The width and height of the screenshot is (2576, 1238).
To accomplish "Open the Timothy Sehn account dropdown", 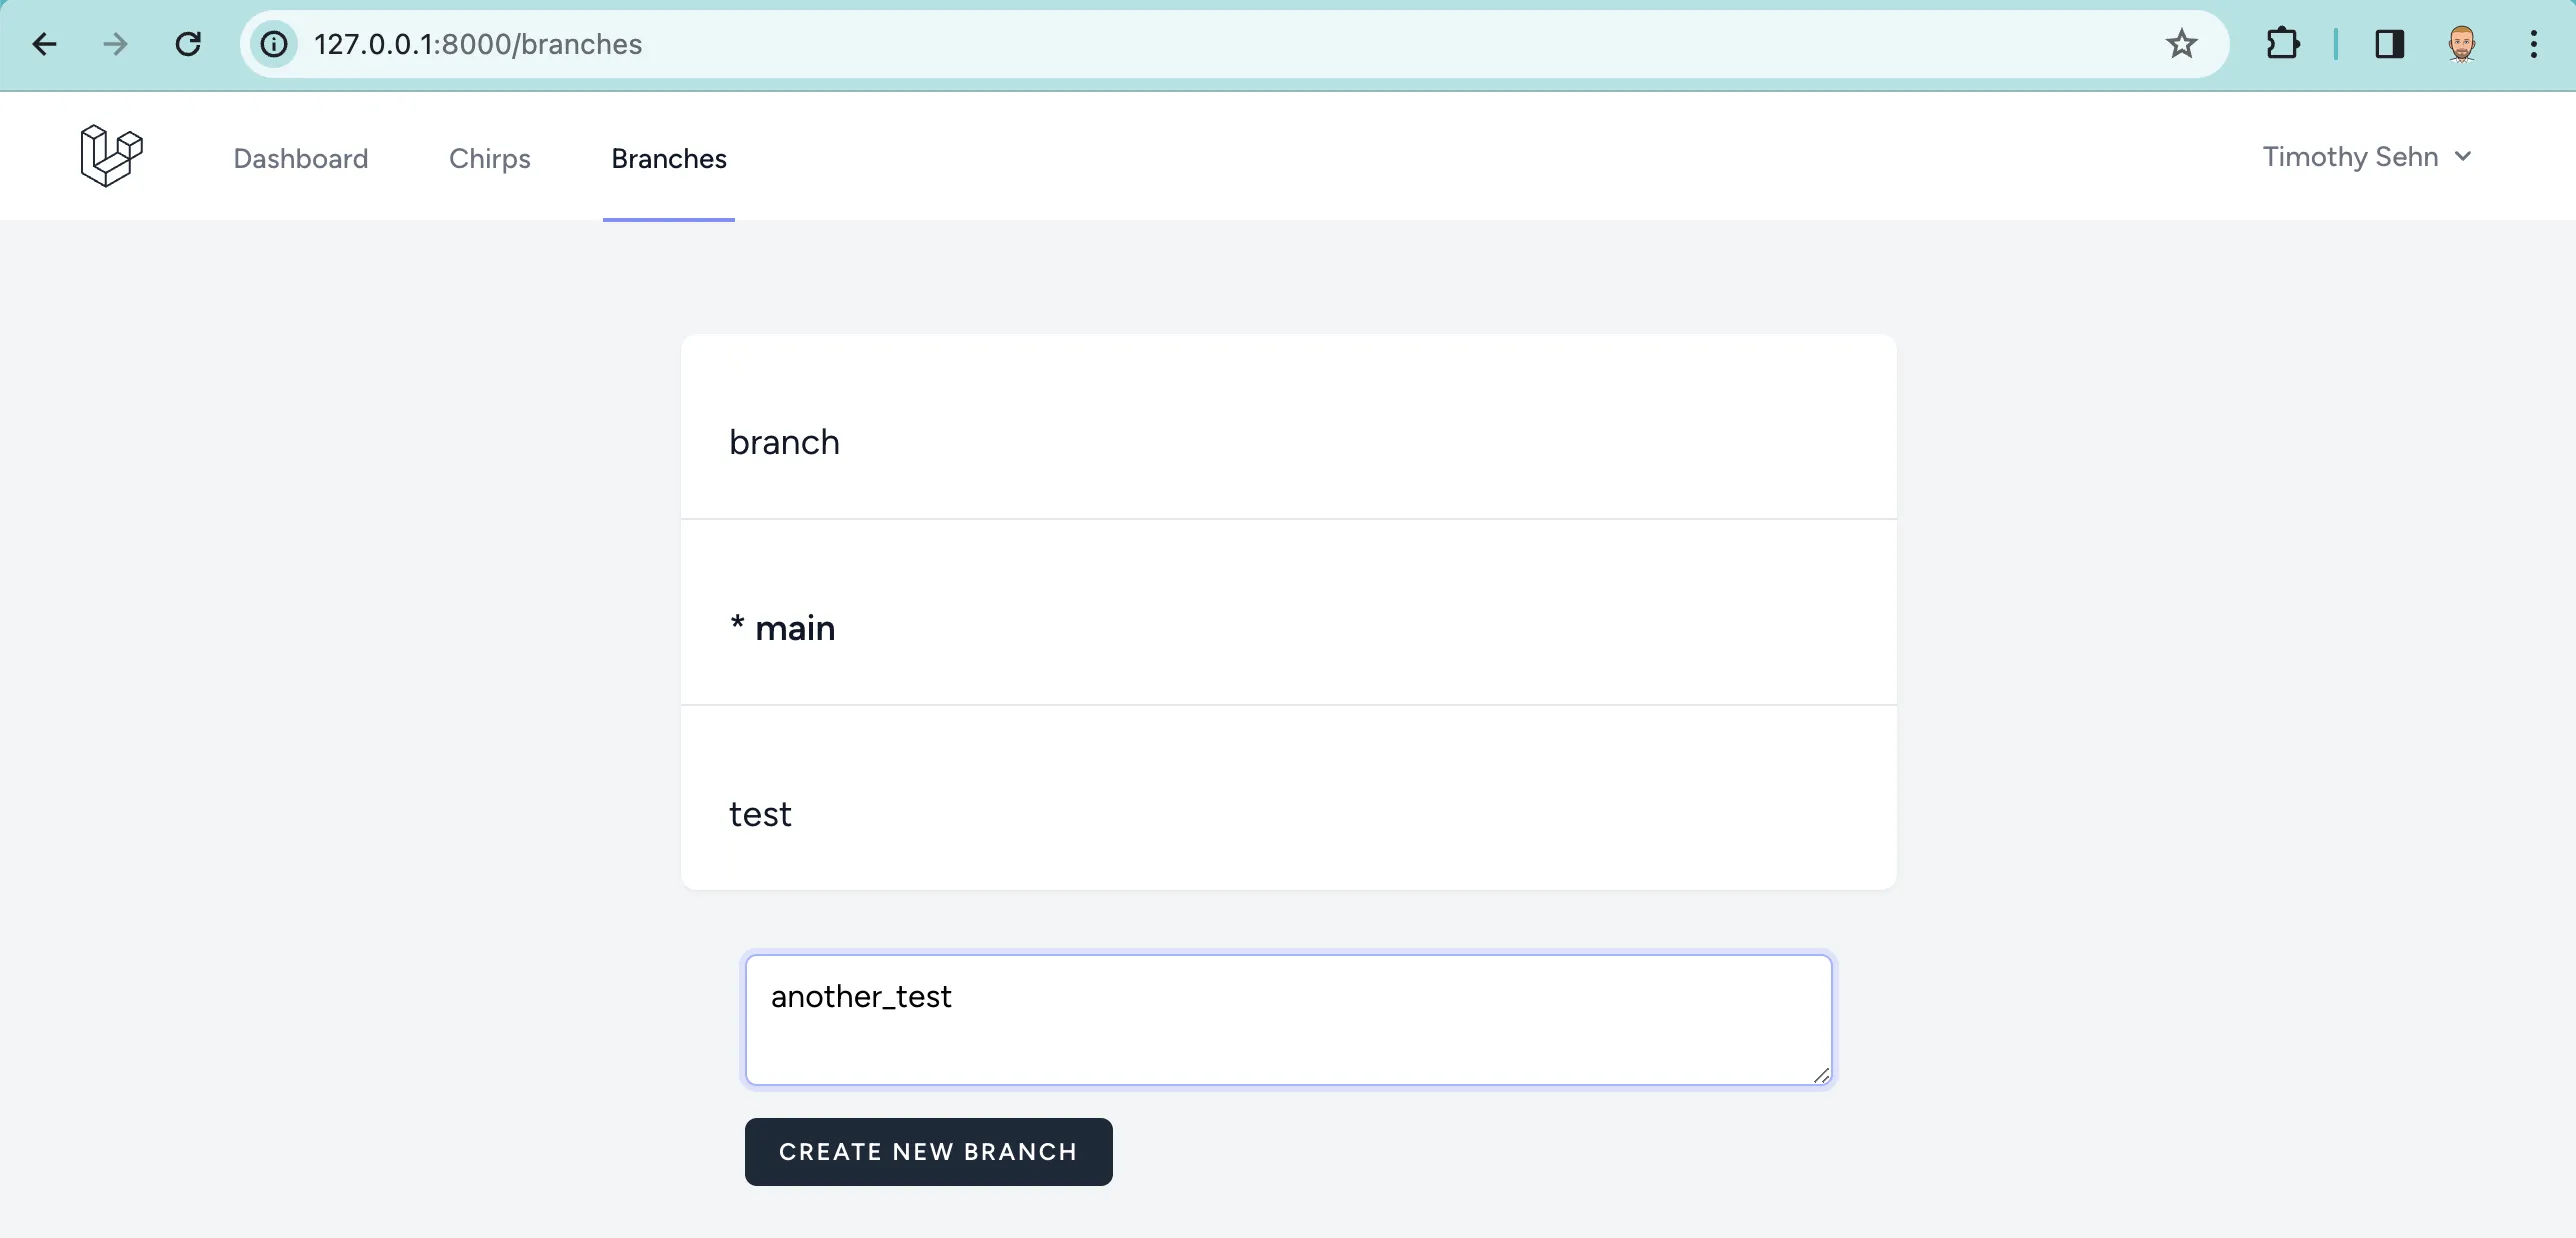I will (2352, 157).
